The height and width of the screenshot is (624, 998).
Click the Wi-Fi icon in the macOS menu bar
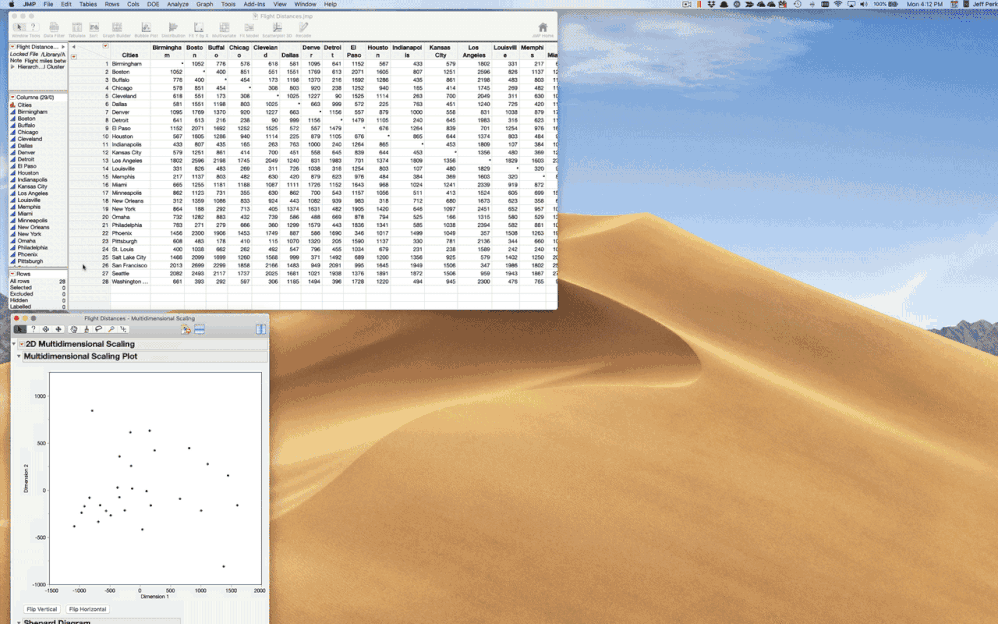click(838, 4)
